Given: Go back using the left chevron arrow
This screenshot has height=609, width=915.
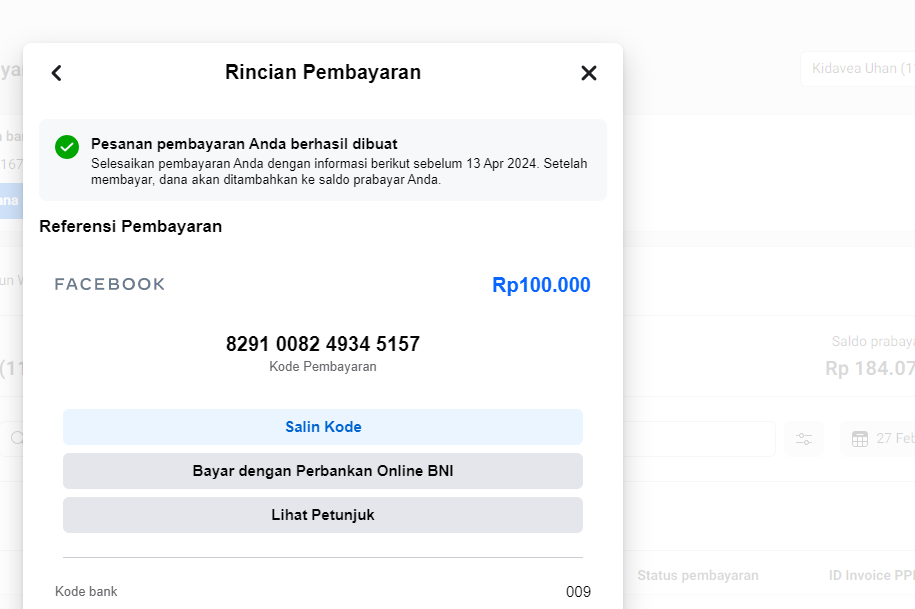Looking at the screenshot, I should click(57, 73).
